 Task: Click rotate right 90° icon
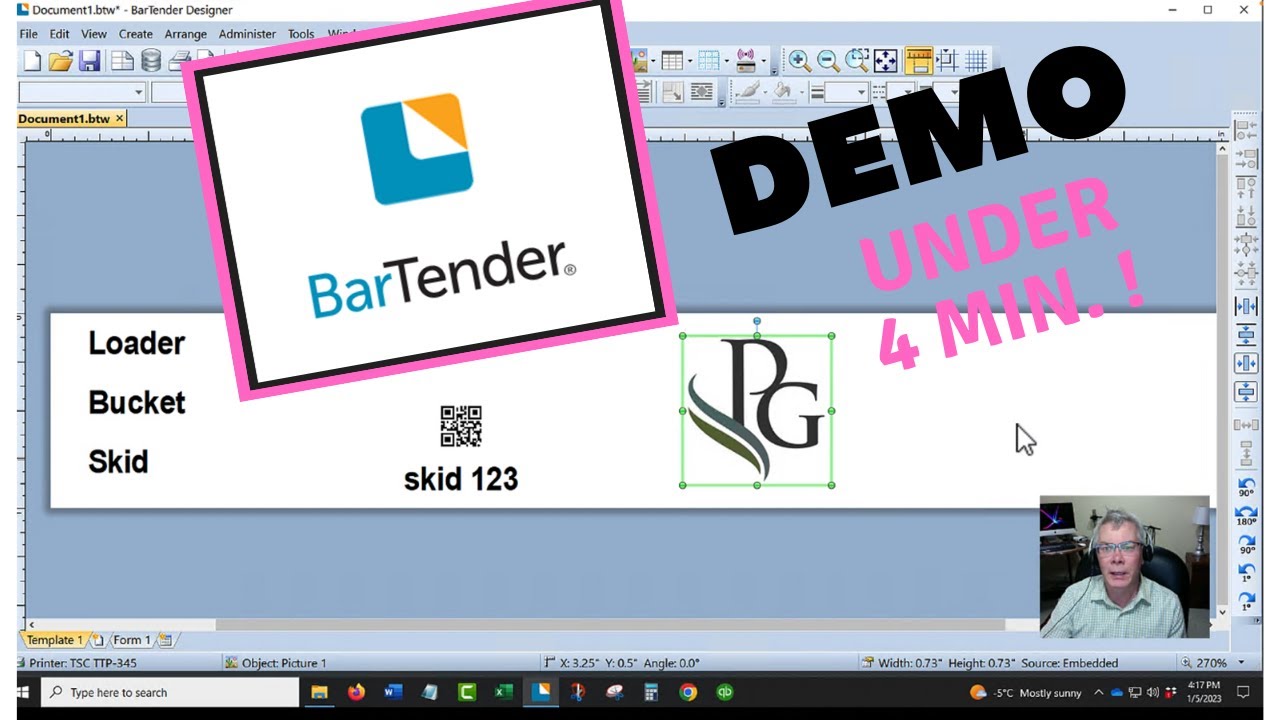1246,544
